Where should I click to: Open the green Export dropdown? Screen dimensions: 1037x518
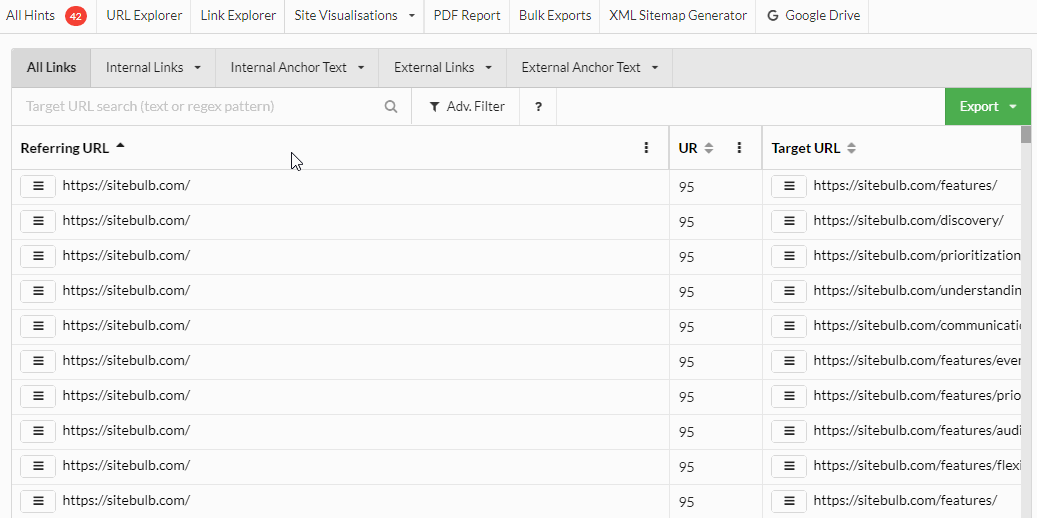click(987, 107)
